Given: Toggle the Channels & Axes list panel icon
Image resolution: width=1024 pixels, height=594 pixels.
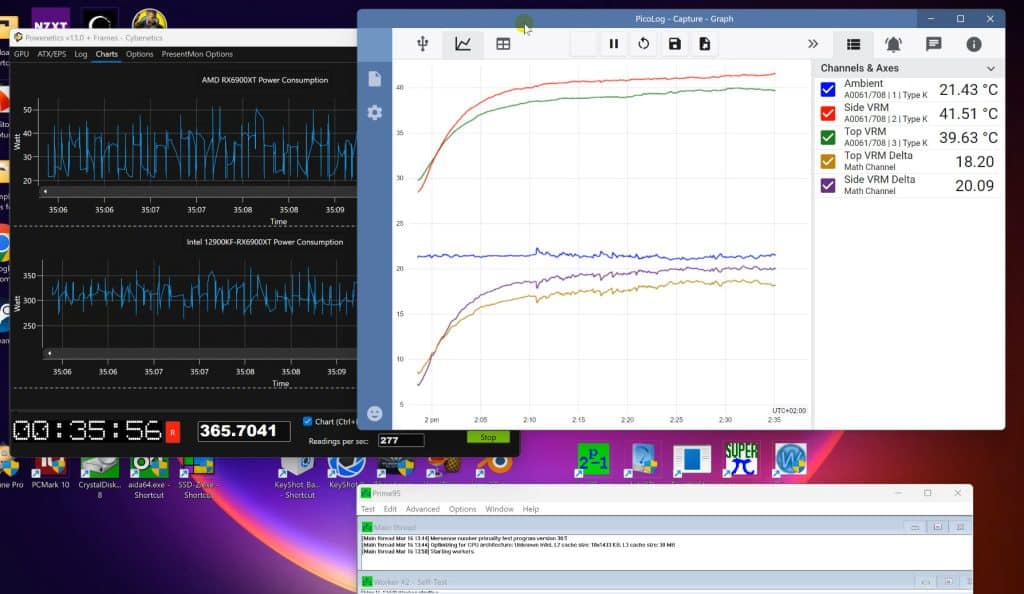Looking at the screenshot, I should tap(853, 44).
